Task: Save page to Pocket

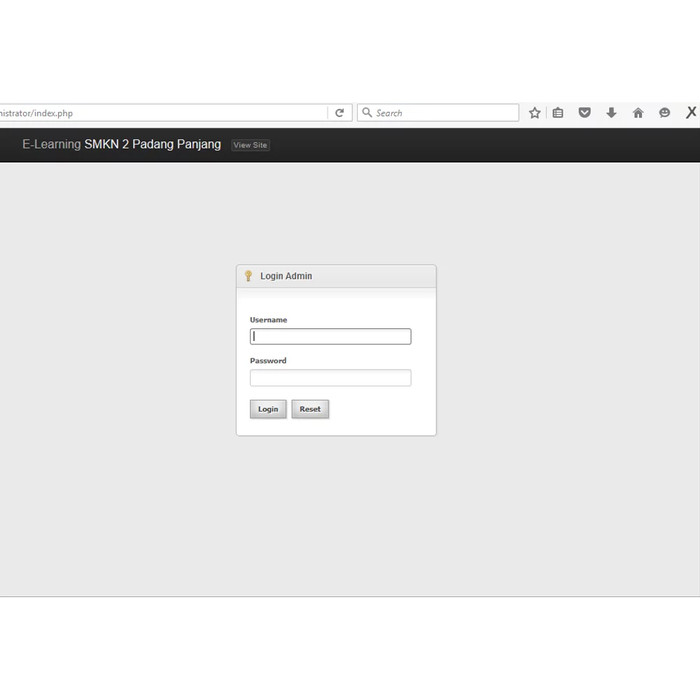Action: (585, 113)
